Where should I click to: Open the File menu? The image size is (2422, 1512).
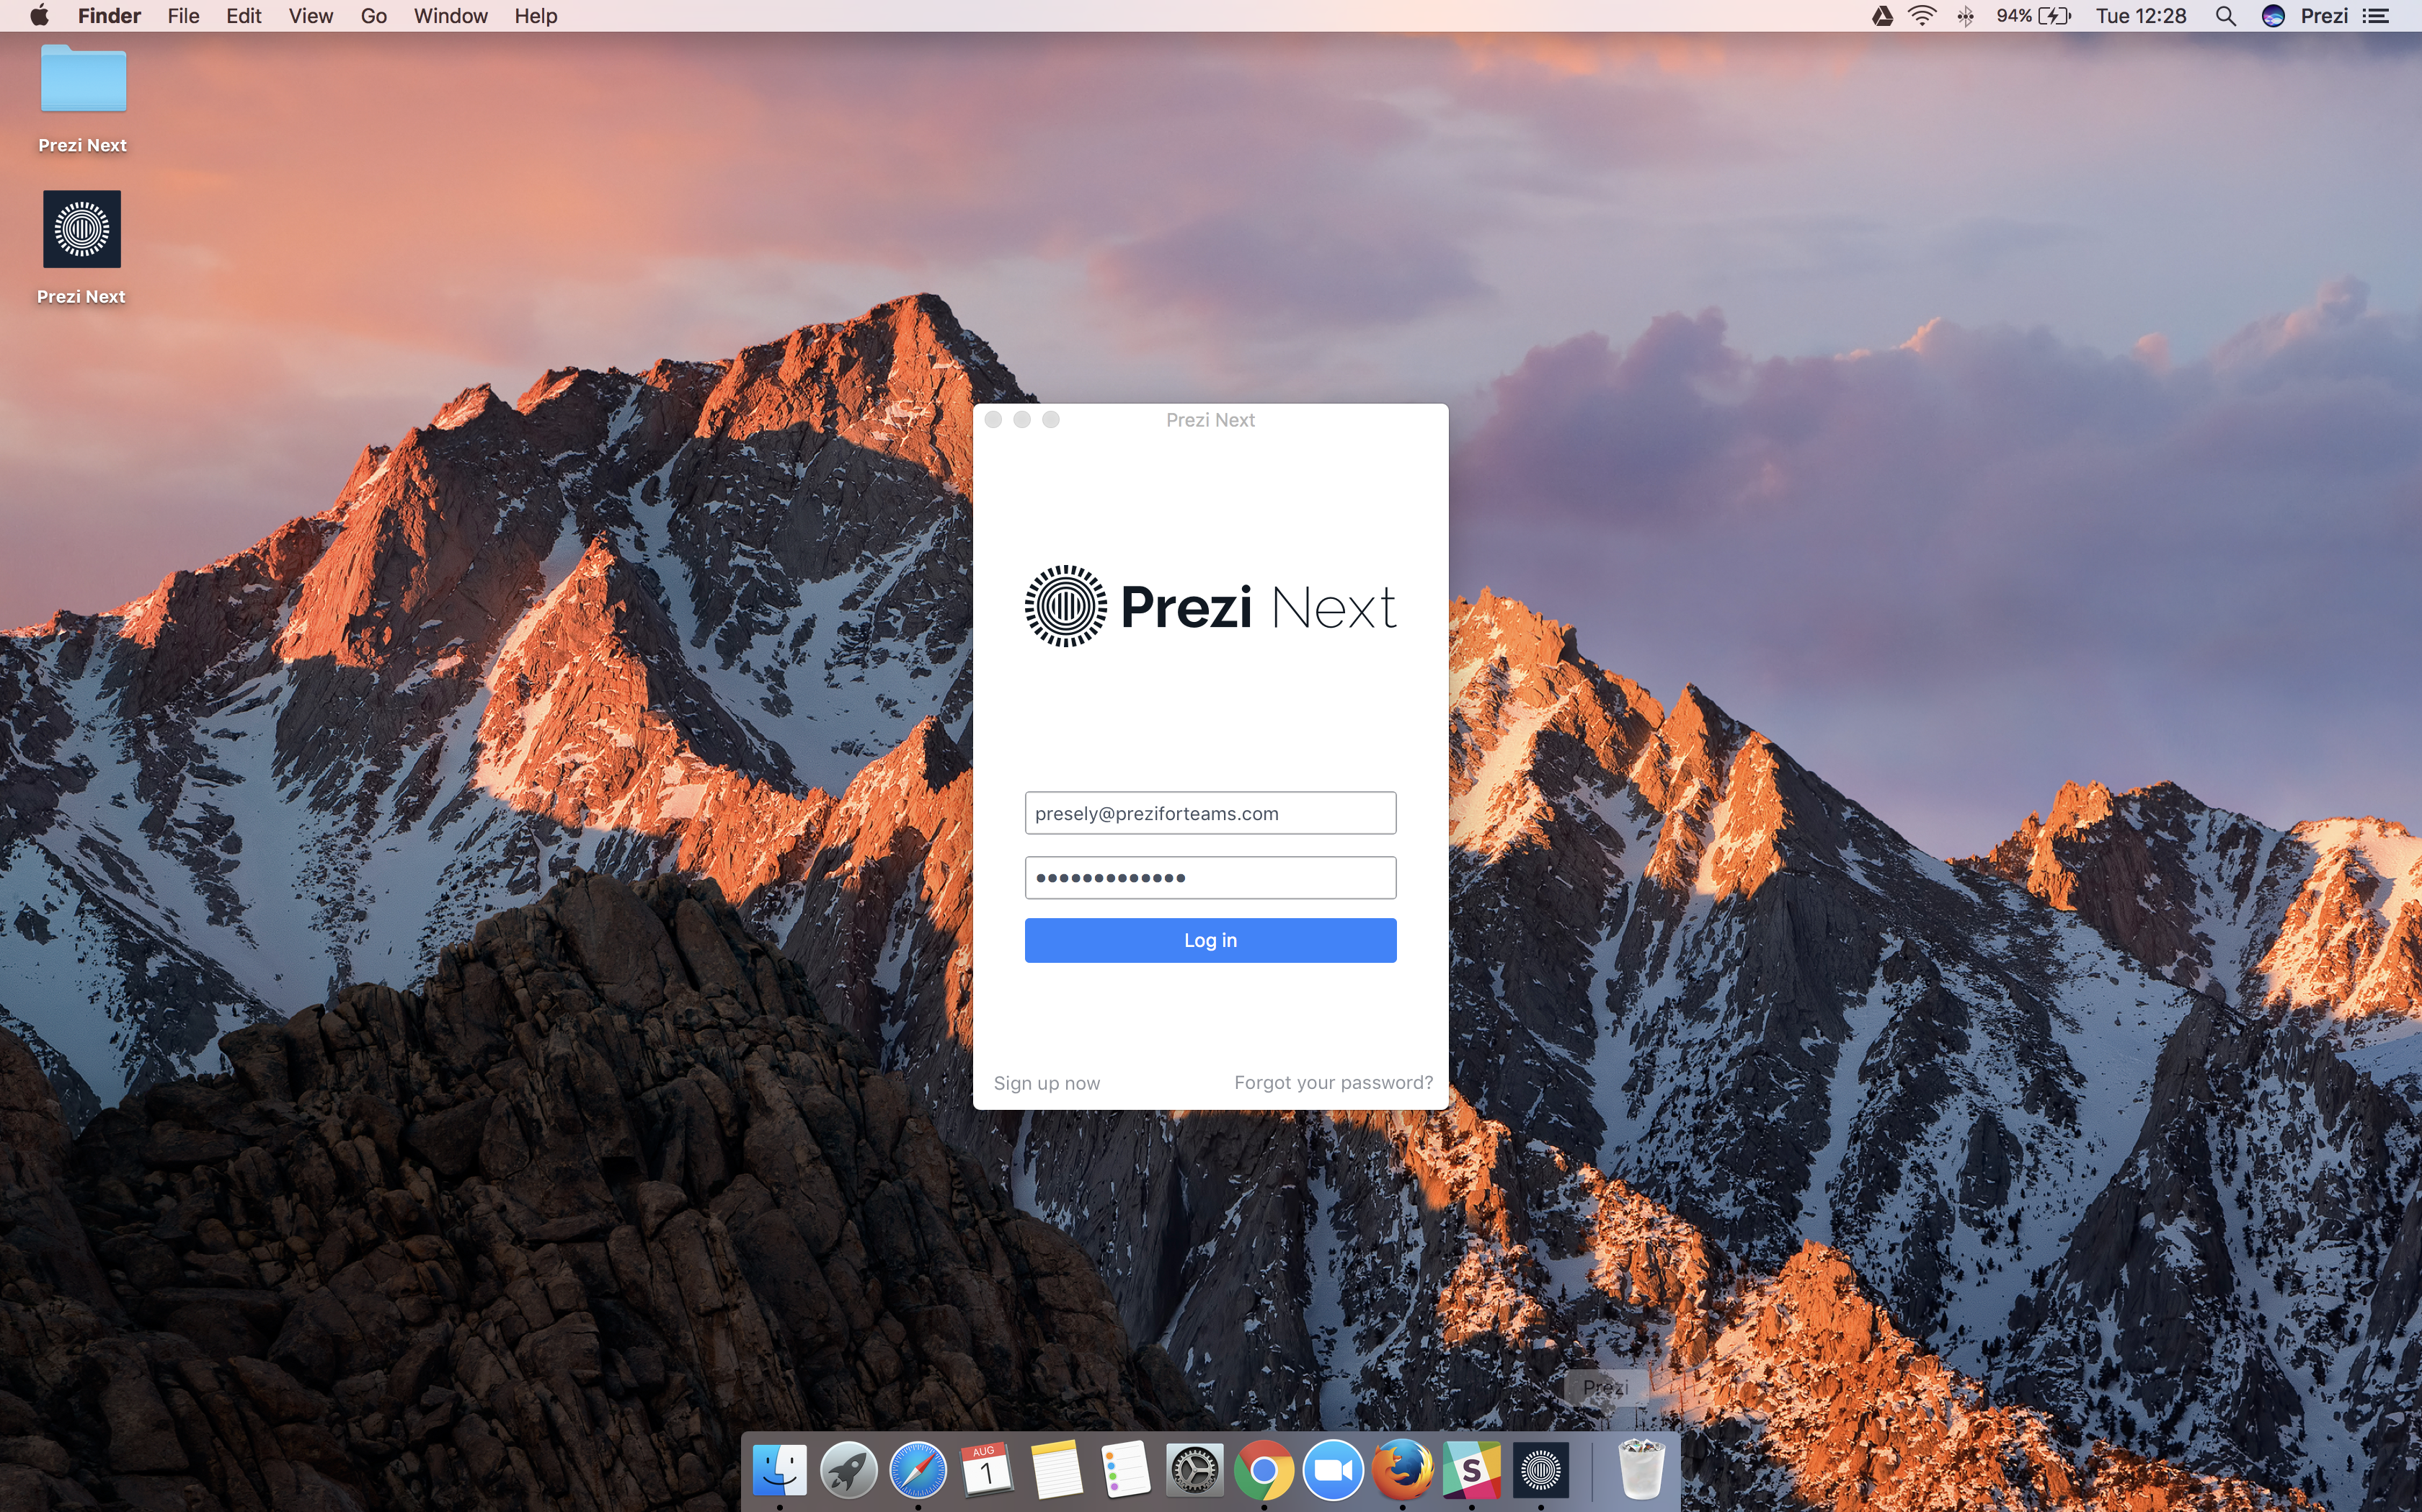(x=183, y=16)
